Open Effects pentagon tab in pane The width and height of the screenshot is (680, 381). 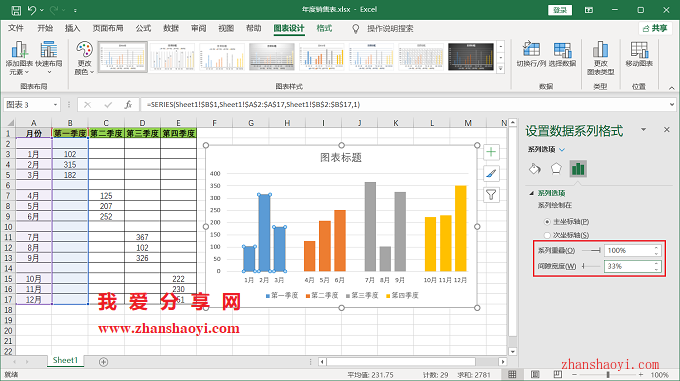point(556,169)
